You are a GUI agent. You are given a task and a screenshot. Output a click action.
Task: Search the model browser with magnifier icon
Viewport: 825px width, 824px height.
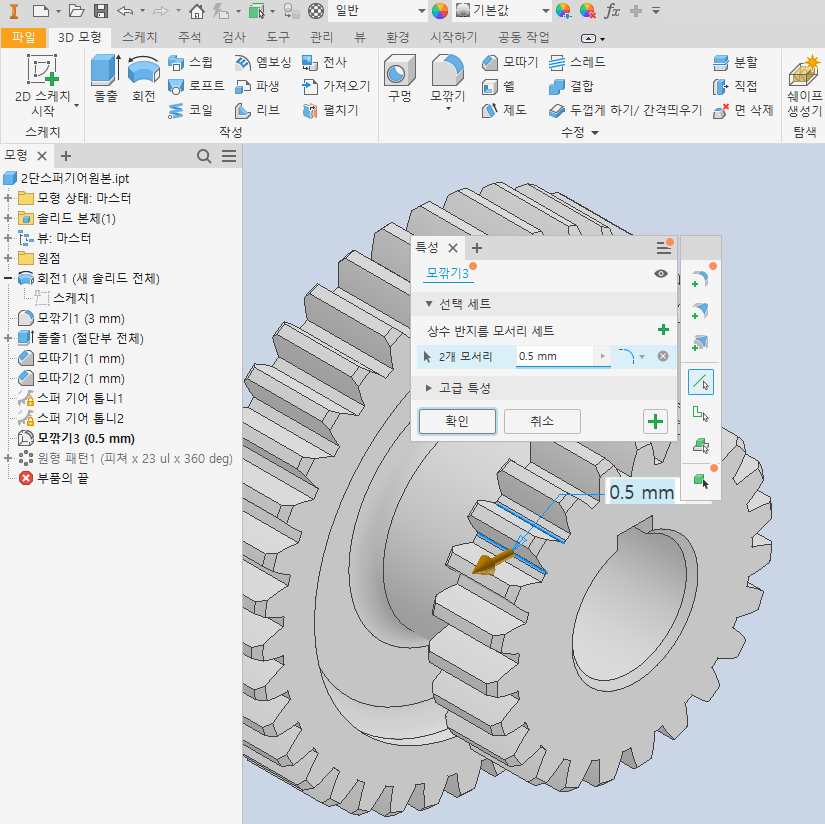pyautogui.click(x=204, y=156)
